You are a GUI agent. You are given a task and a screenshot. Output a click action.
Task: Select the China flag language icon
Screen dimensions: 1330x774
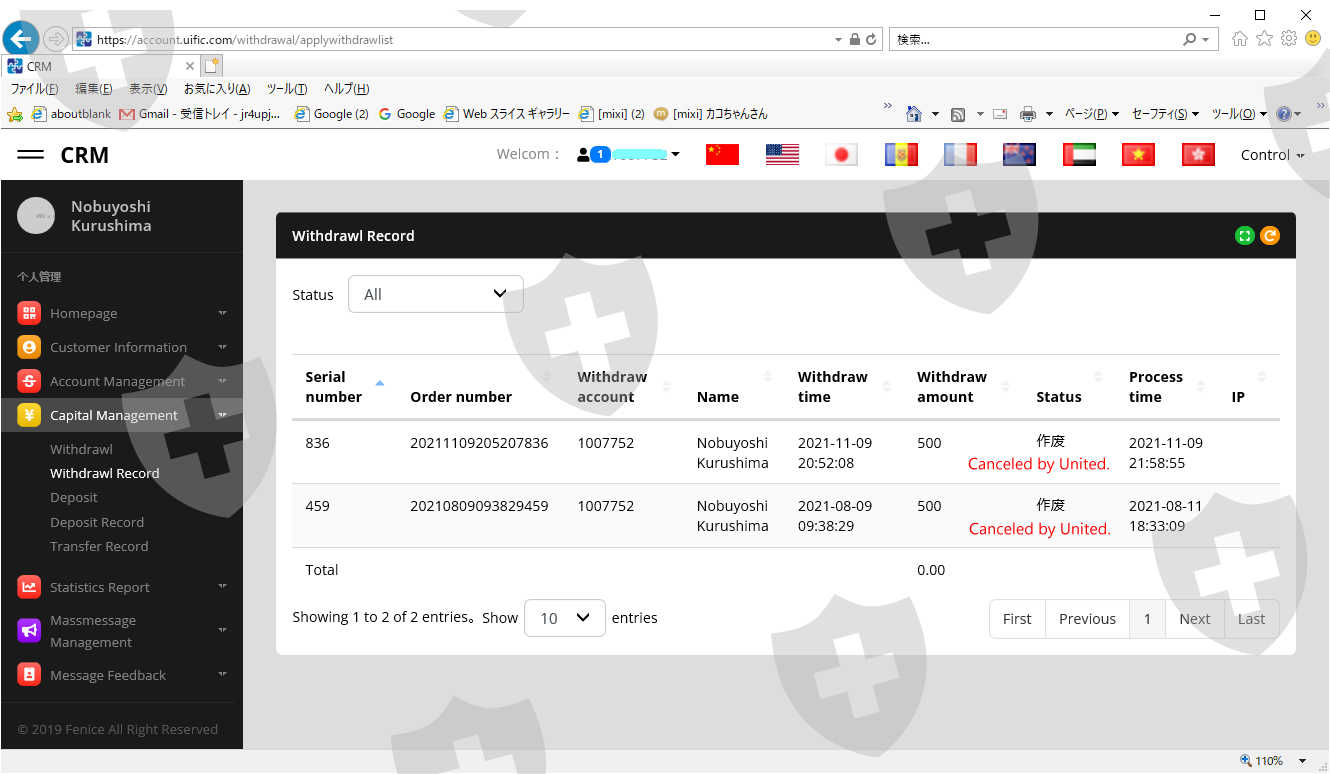point(722,155)
